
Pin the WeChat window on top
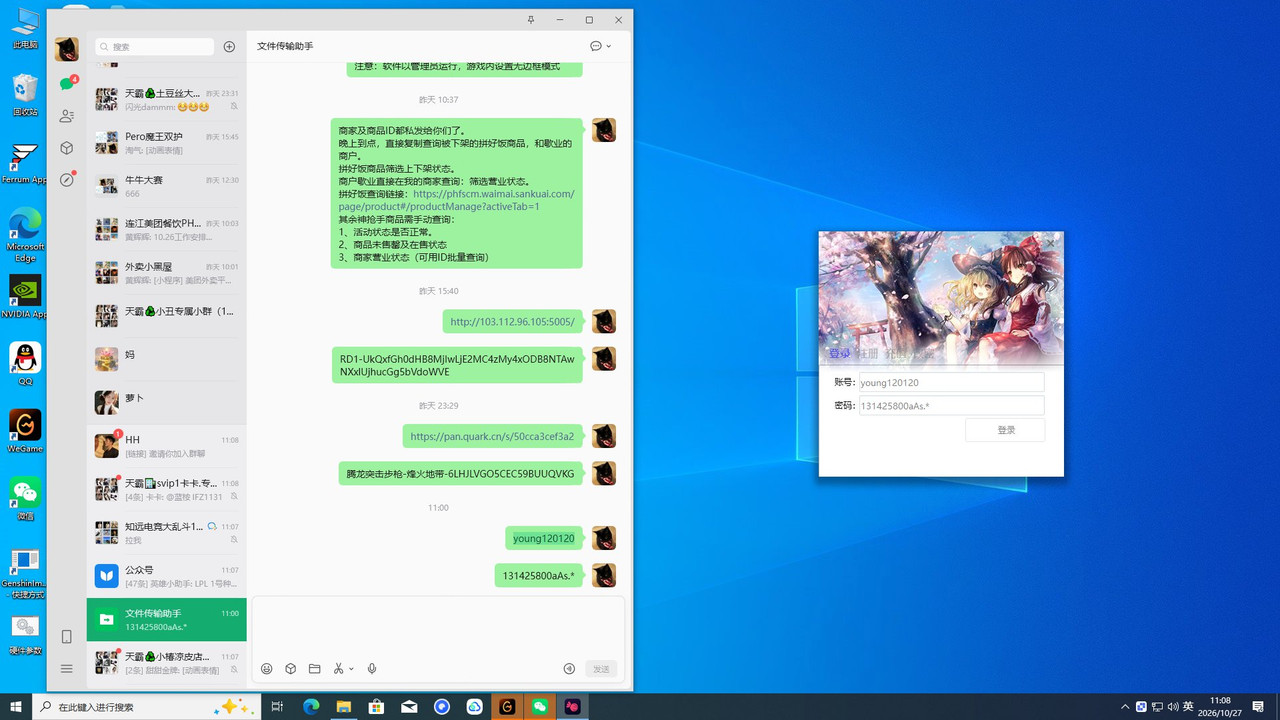point(531,20)
